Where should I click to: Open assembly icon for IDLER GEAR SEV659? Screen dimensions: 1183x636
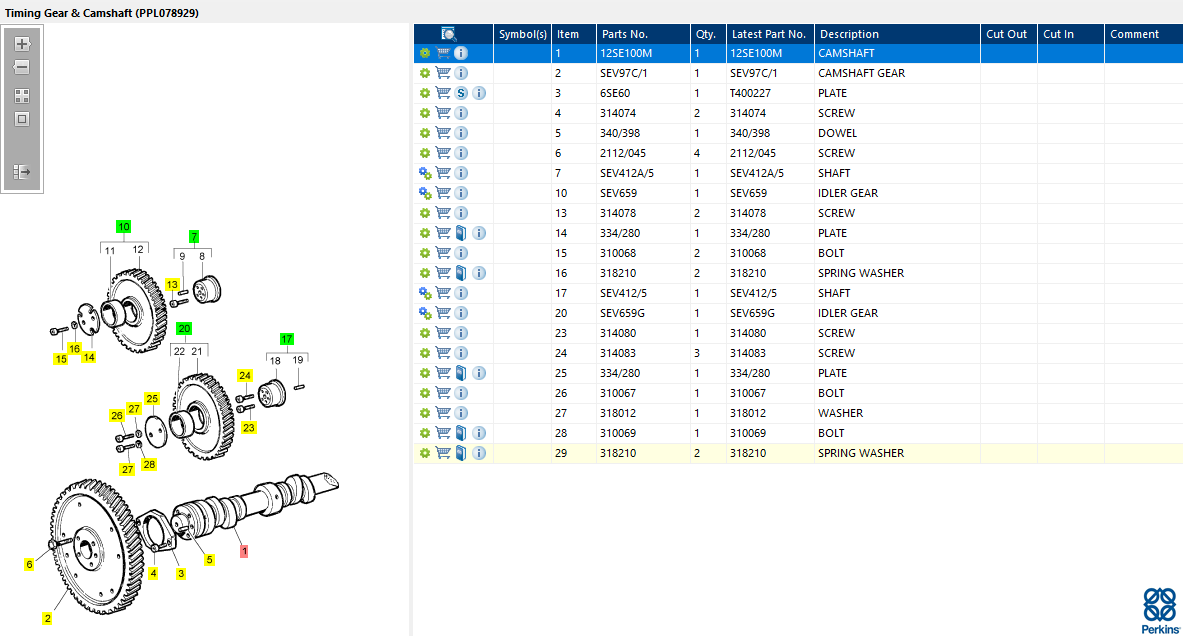click(425, 193)
